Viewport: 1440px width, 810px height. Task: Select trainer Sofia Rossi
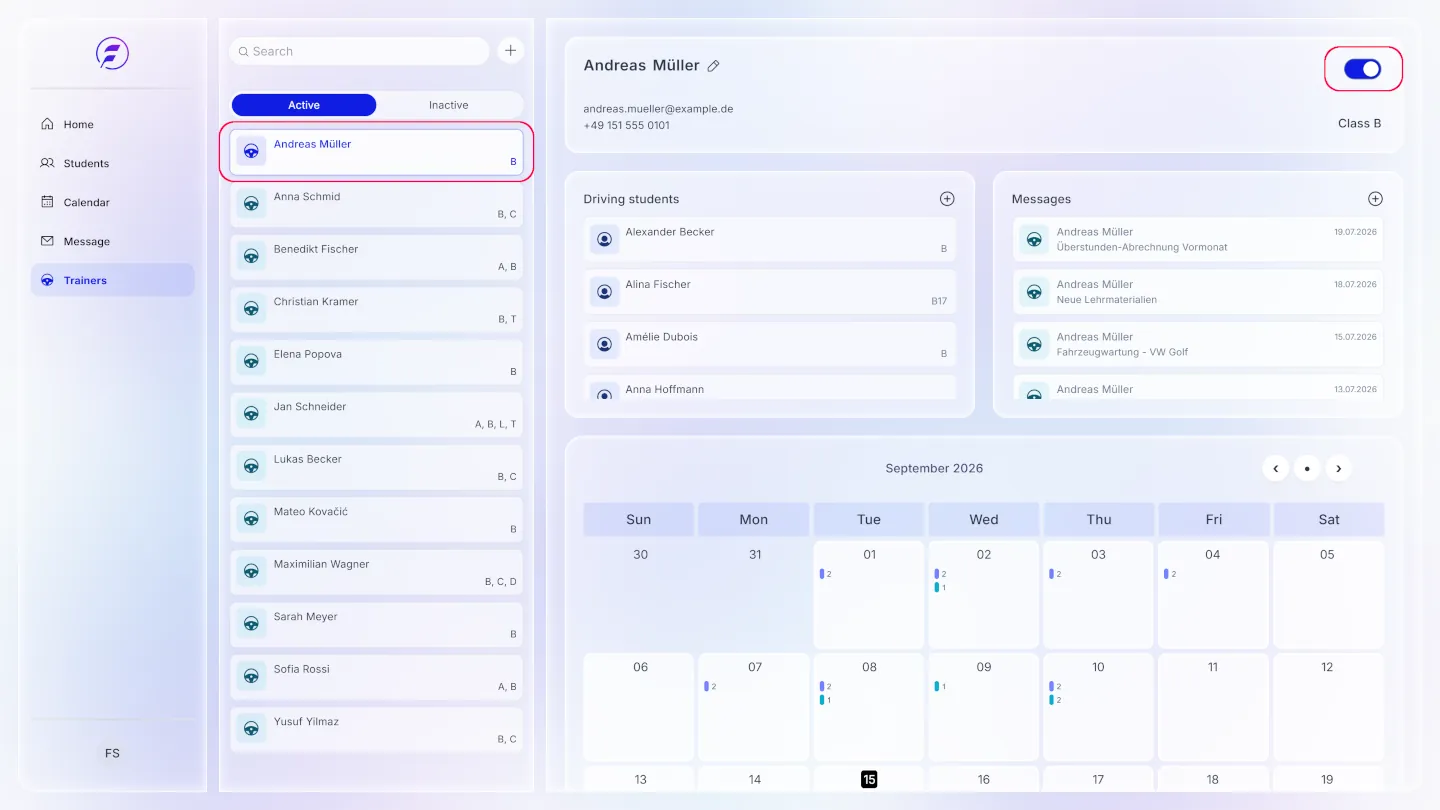tap(376, 677)
